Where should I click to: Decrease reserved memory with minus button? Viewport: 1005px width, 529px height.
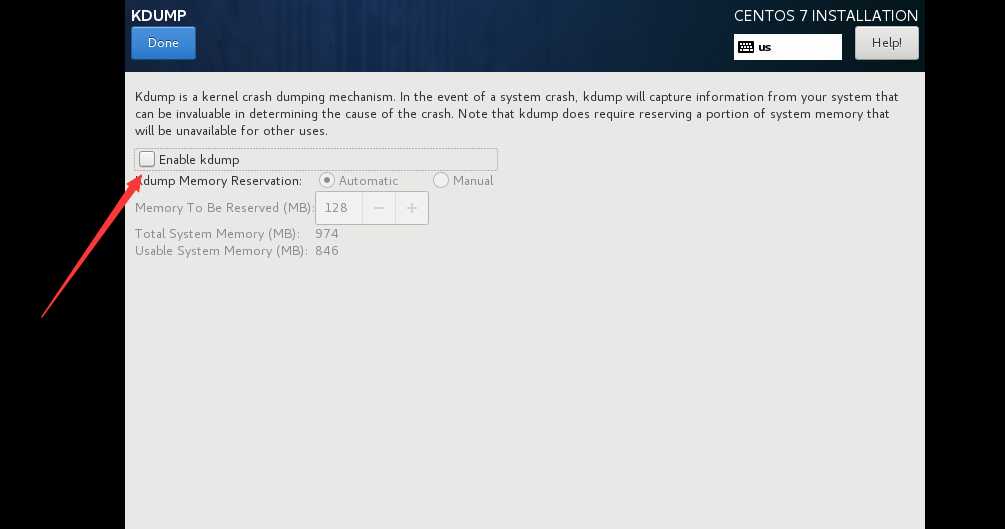379,208
